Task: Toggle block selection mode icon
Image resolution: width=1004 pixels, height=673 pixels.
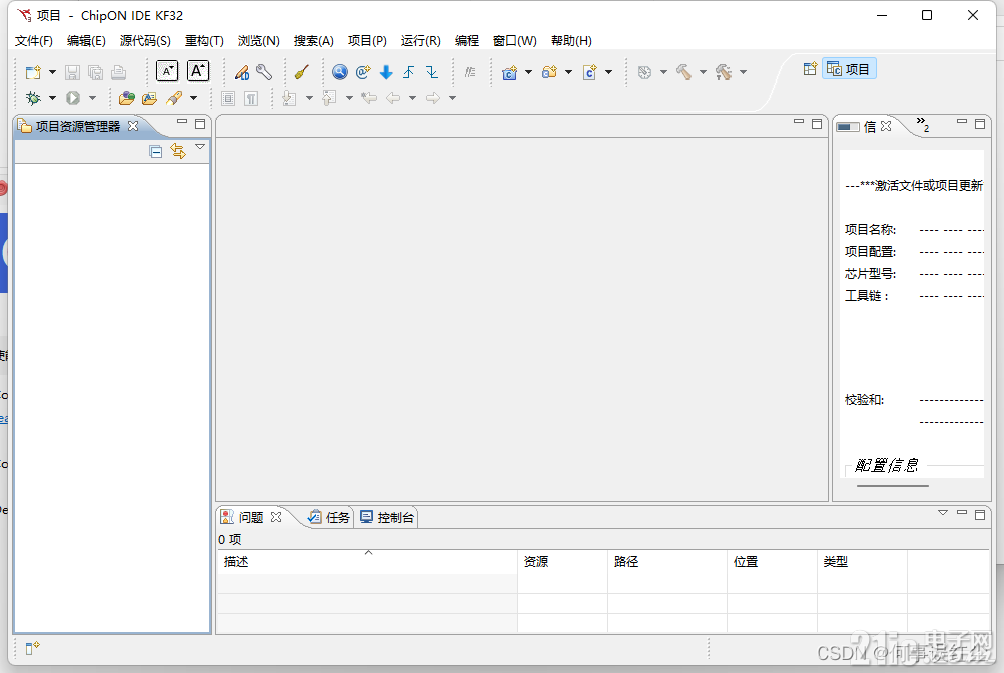Action: (228, 99)
